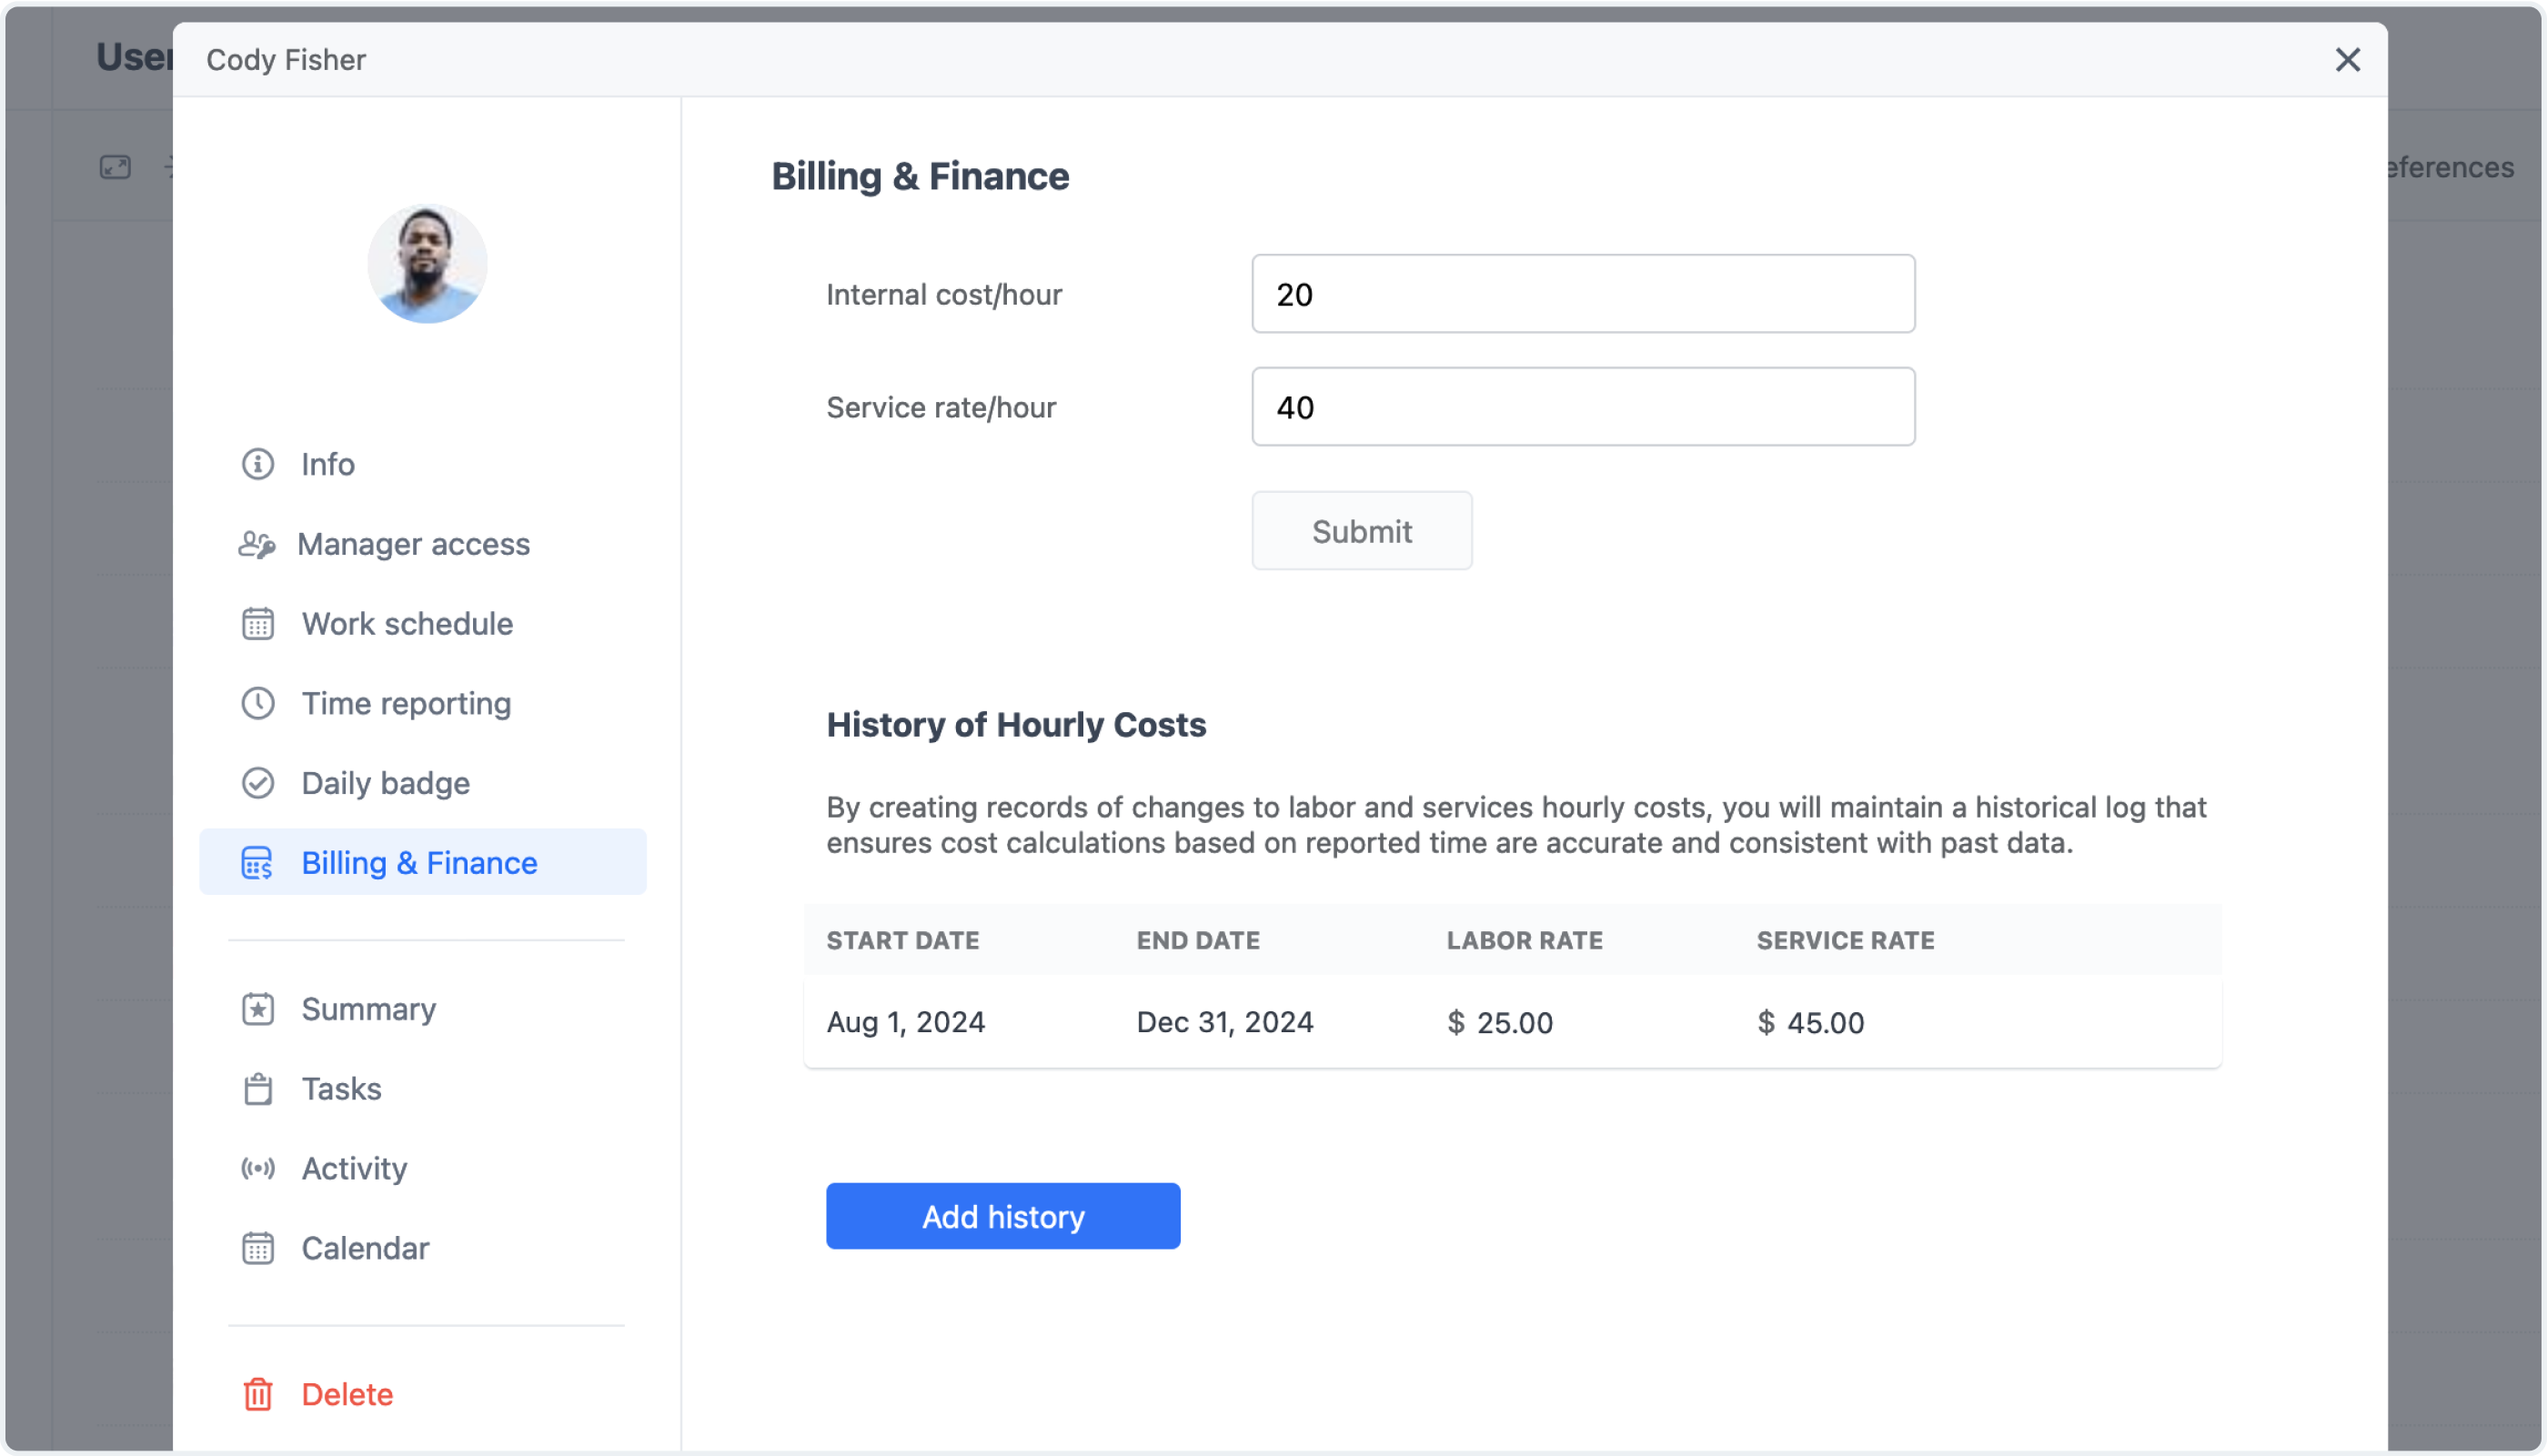
Task: Select the Aug 1, 2024 start date cell
Action: click(x=906, y=1022)
